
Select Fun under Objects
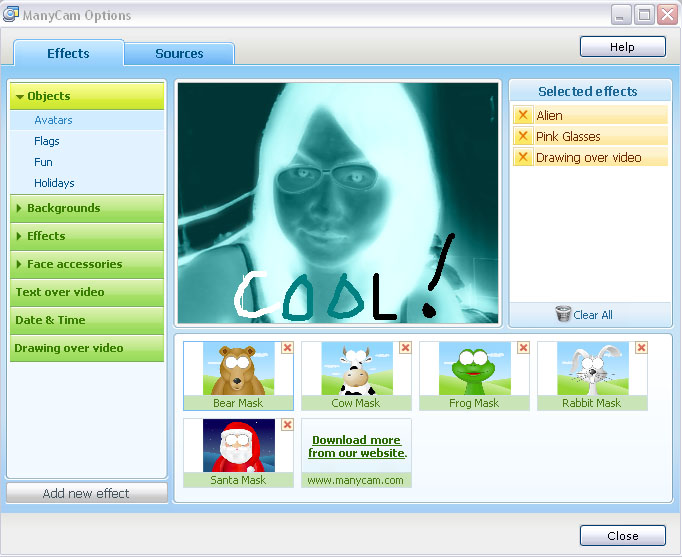click(87, 162)
